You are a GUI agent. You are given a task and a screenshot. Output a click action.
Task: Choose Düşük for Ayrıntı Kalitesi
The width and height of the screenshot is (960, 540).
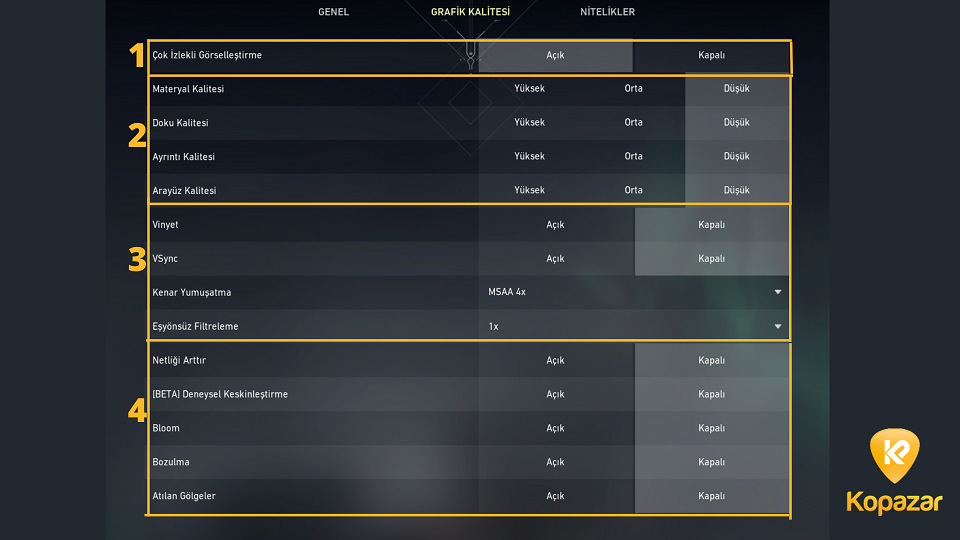[x=737, y=156]
